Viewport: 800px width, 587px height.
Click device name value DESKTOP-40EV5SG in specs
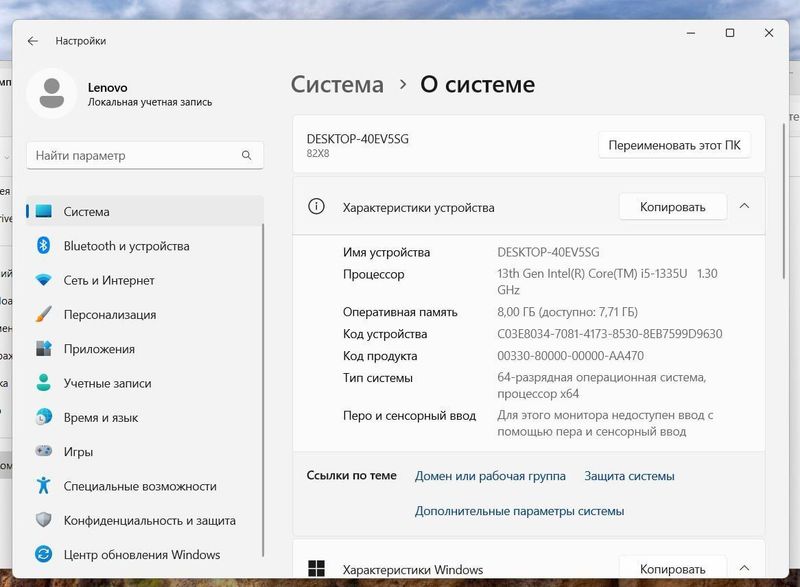(x=548, y=252)
